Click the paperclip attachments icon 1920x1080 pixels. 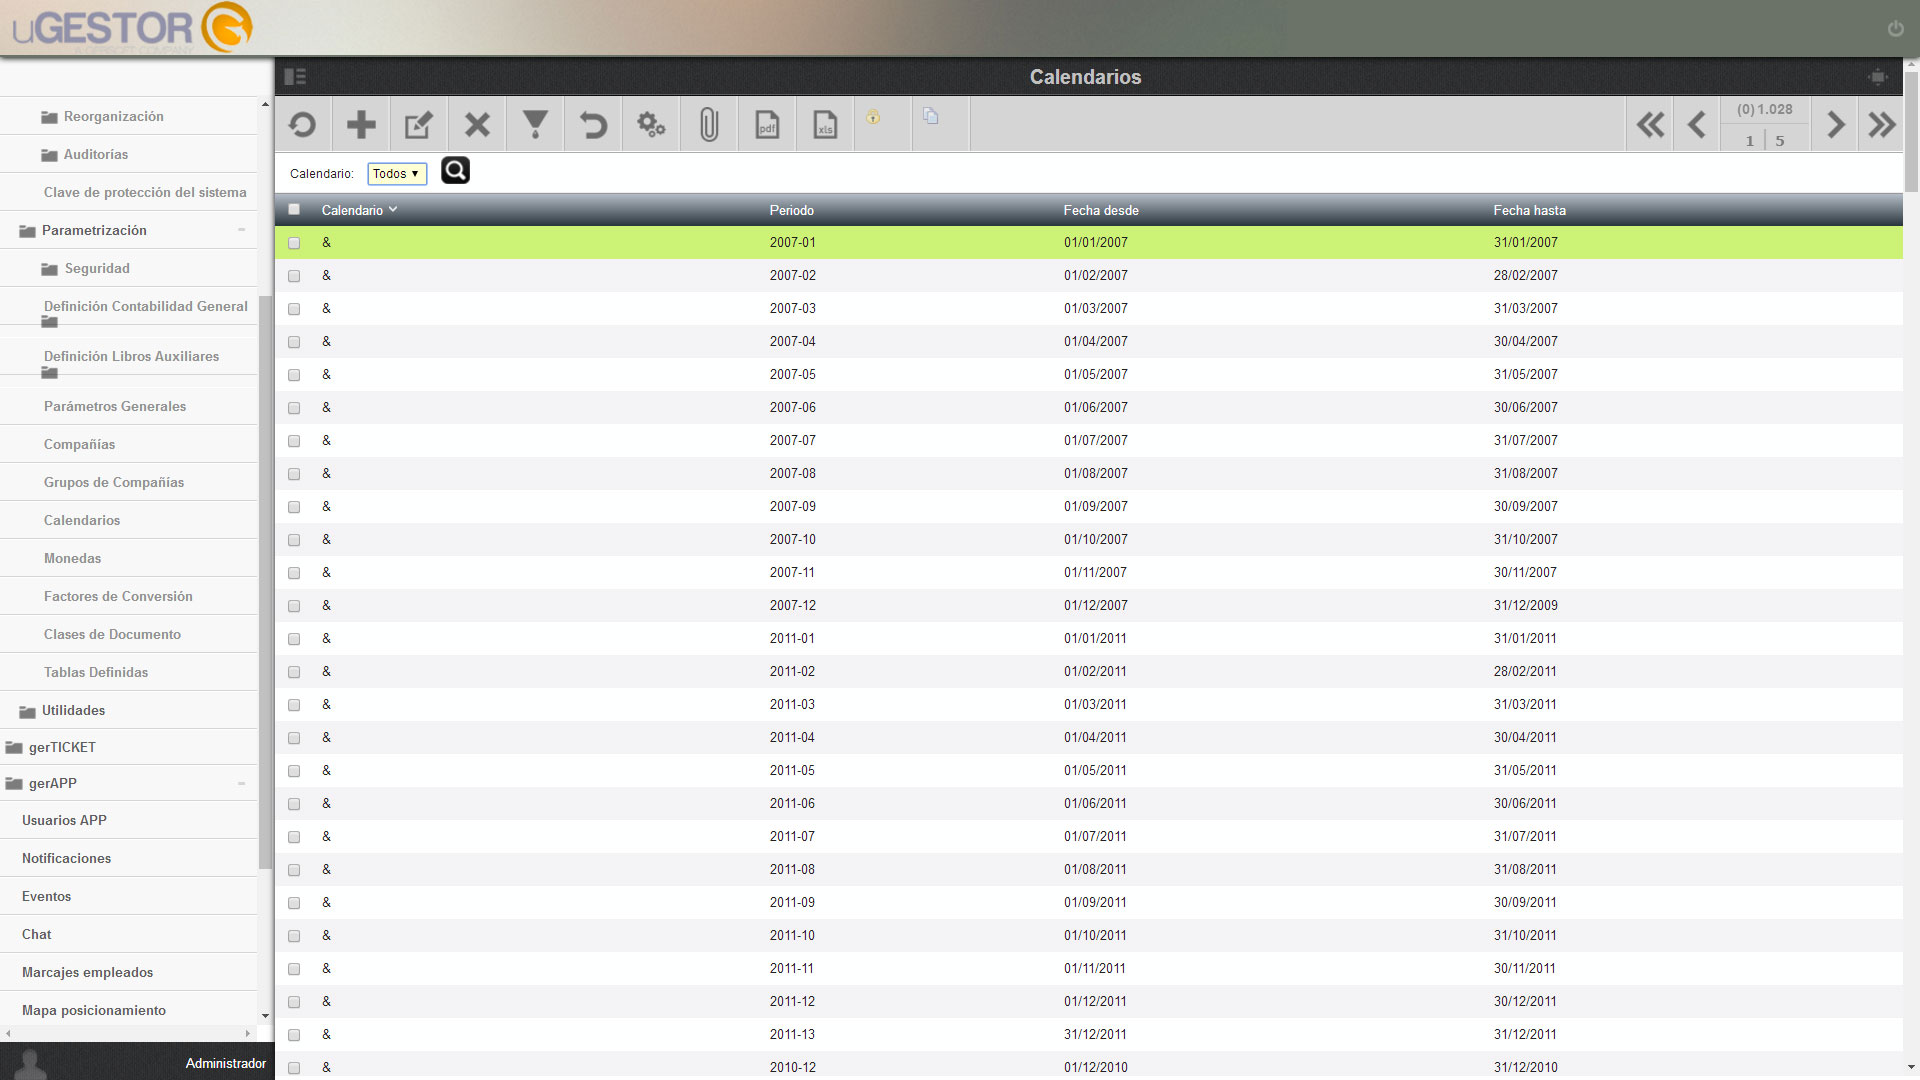[x=709, y=125]
